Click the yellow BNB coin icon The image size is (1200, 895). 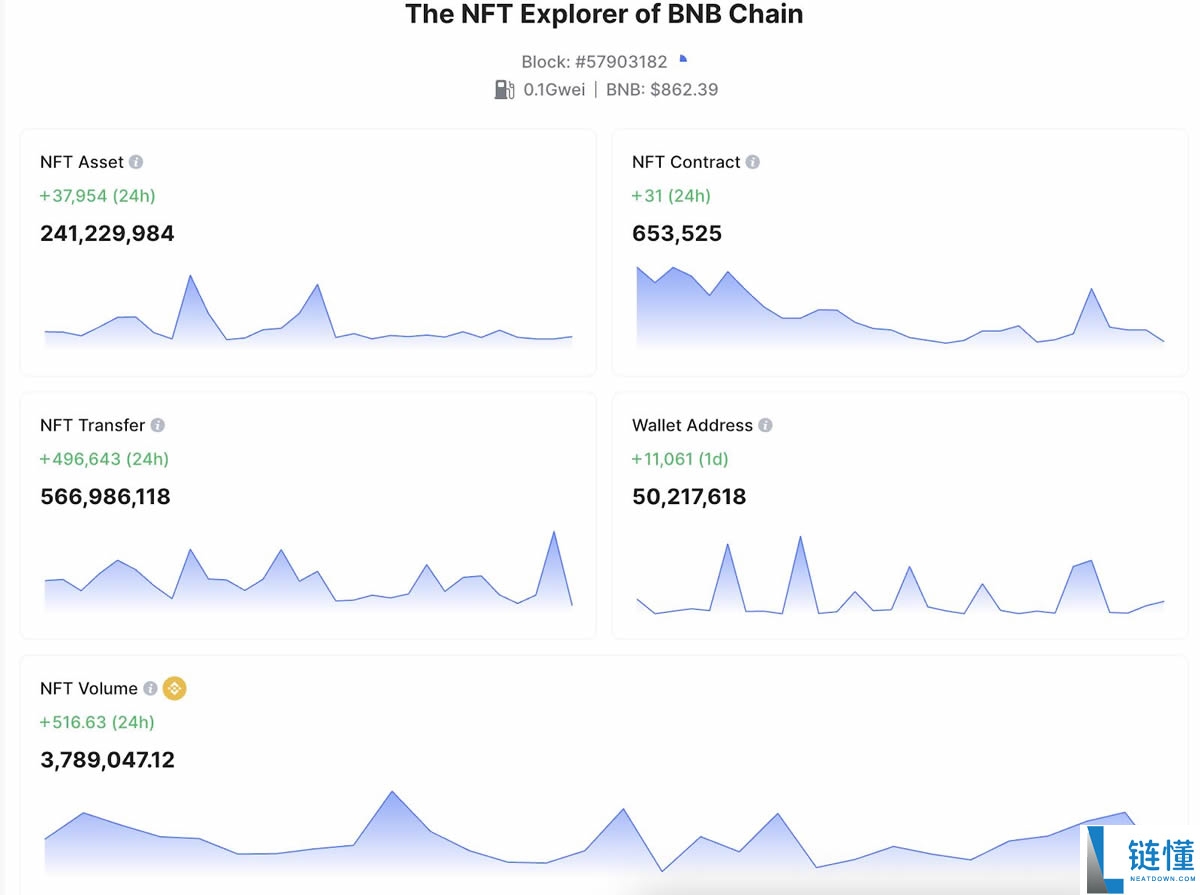pyautogui.click(x=172, y=688)
